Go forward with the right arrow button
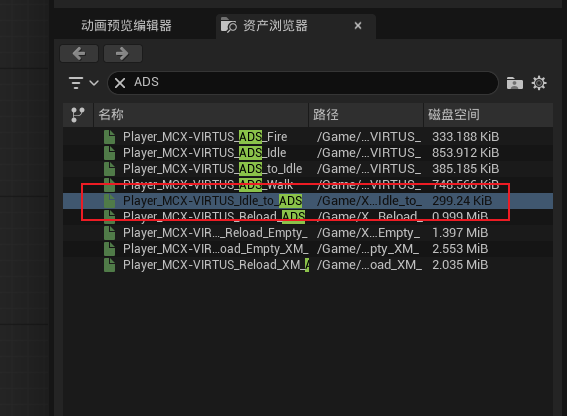 click(123, 54)
